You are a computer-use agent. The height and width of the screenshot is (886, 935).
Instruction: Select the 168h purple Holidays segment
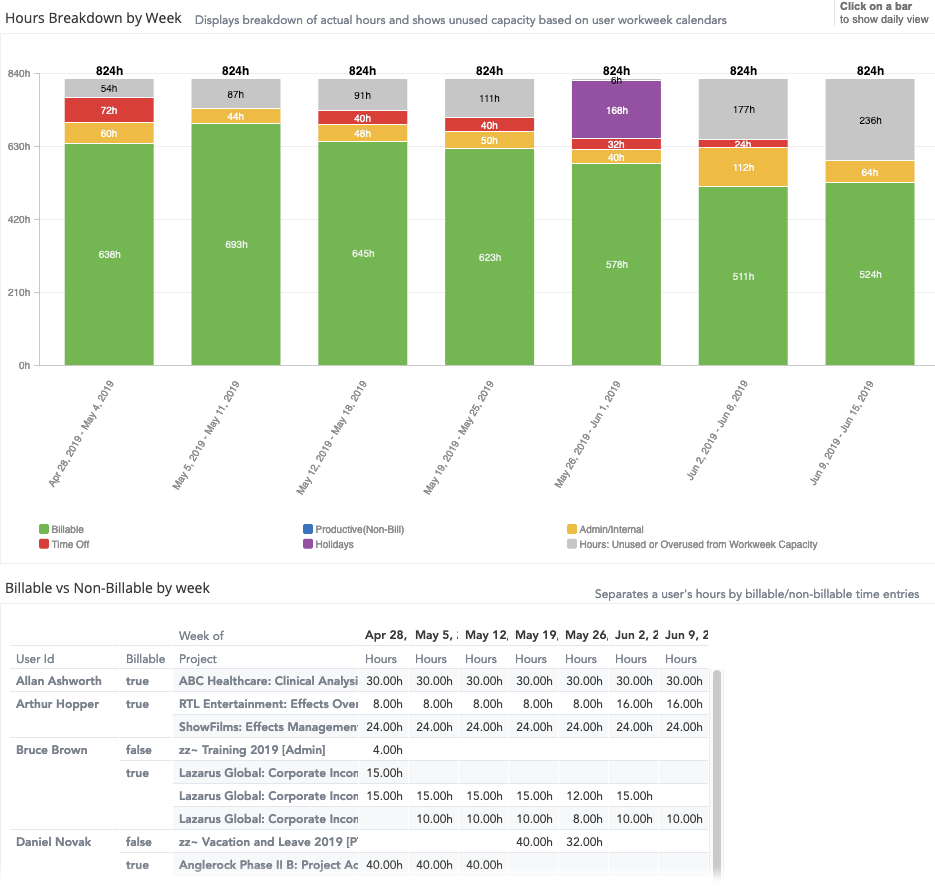click(x=616, y=110)
